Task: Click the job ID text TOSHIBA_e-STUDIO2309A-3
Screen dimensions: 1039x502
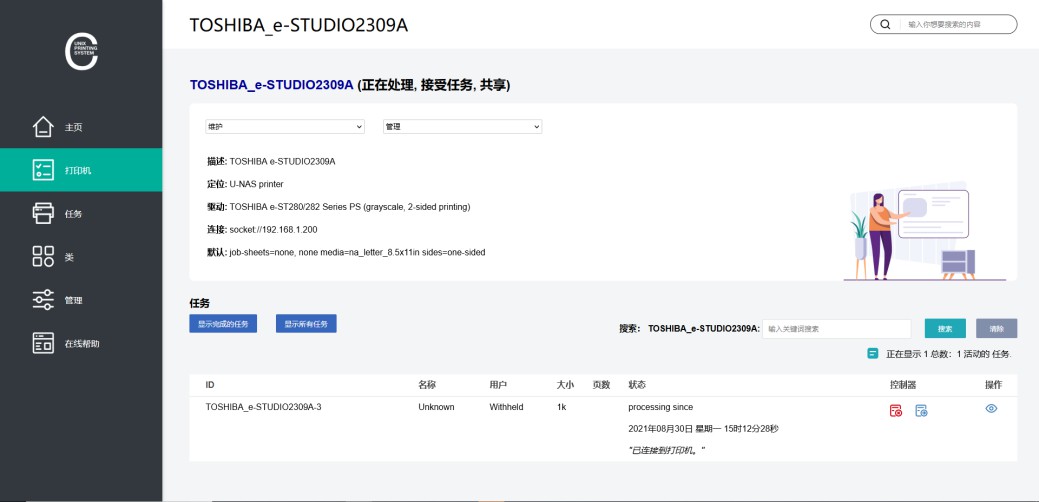Action: tap(264, 407)
